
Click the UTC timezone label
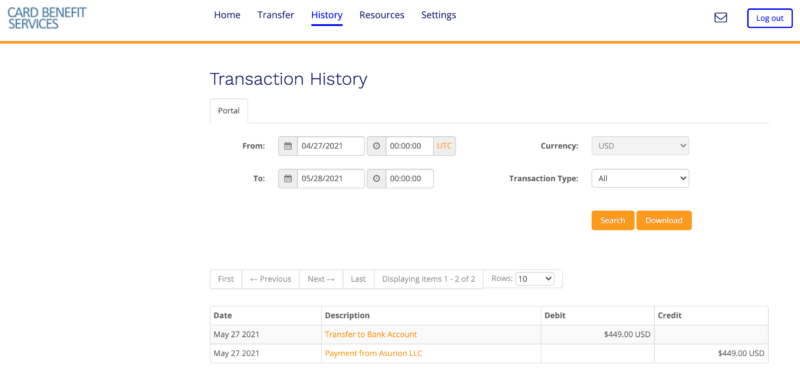[444, 146]
